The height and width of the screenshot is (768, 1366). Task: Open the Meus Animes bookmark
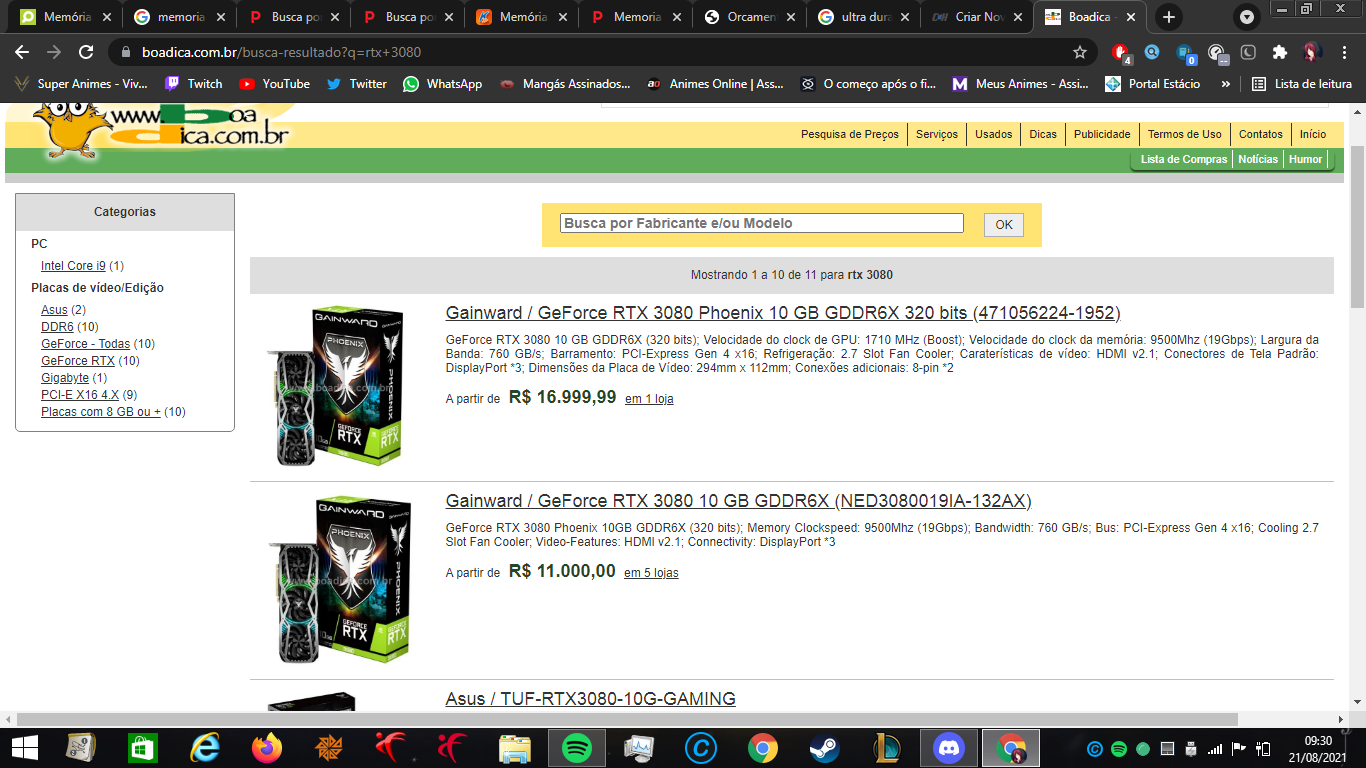pyautogui.click(x=1019, y=84)
